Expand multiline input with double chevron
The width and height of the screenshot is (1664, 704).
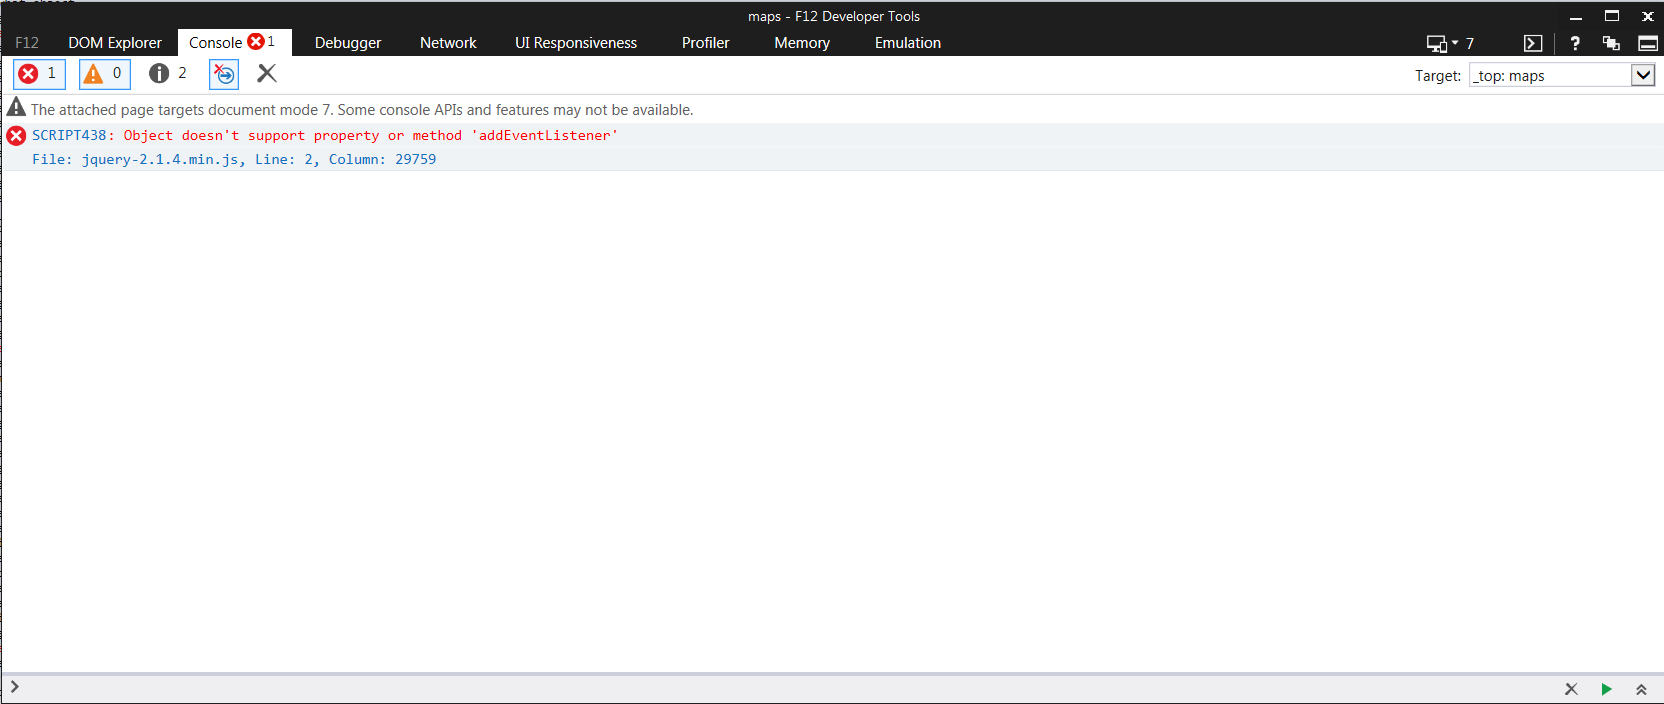1641,689
